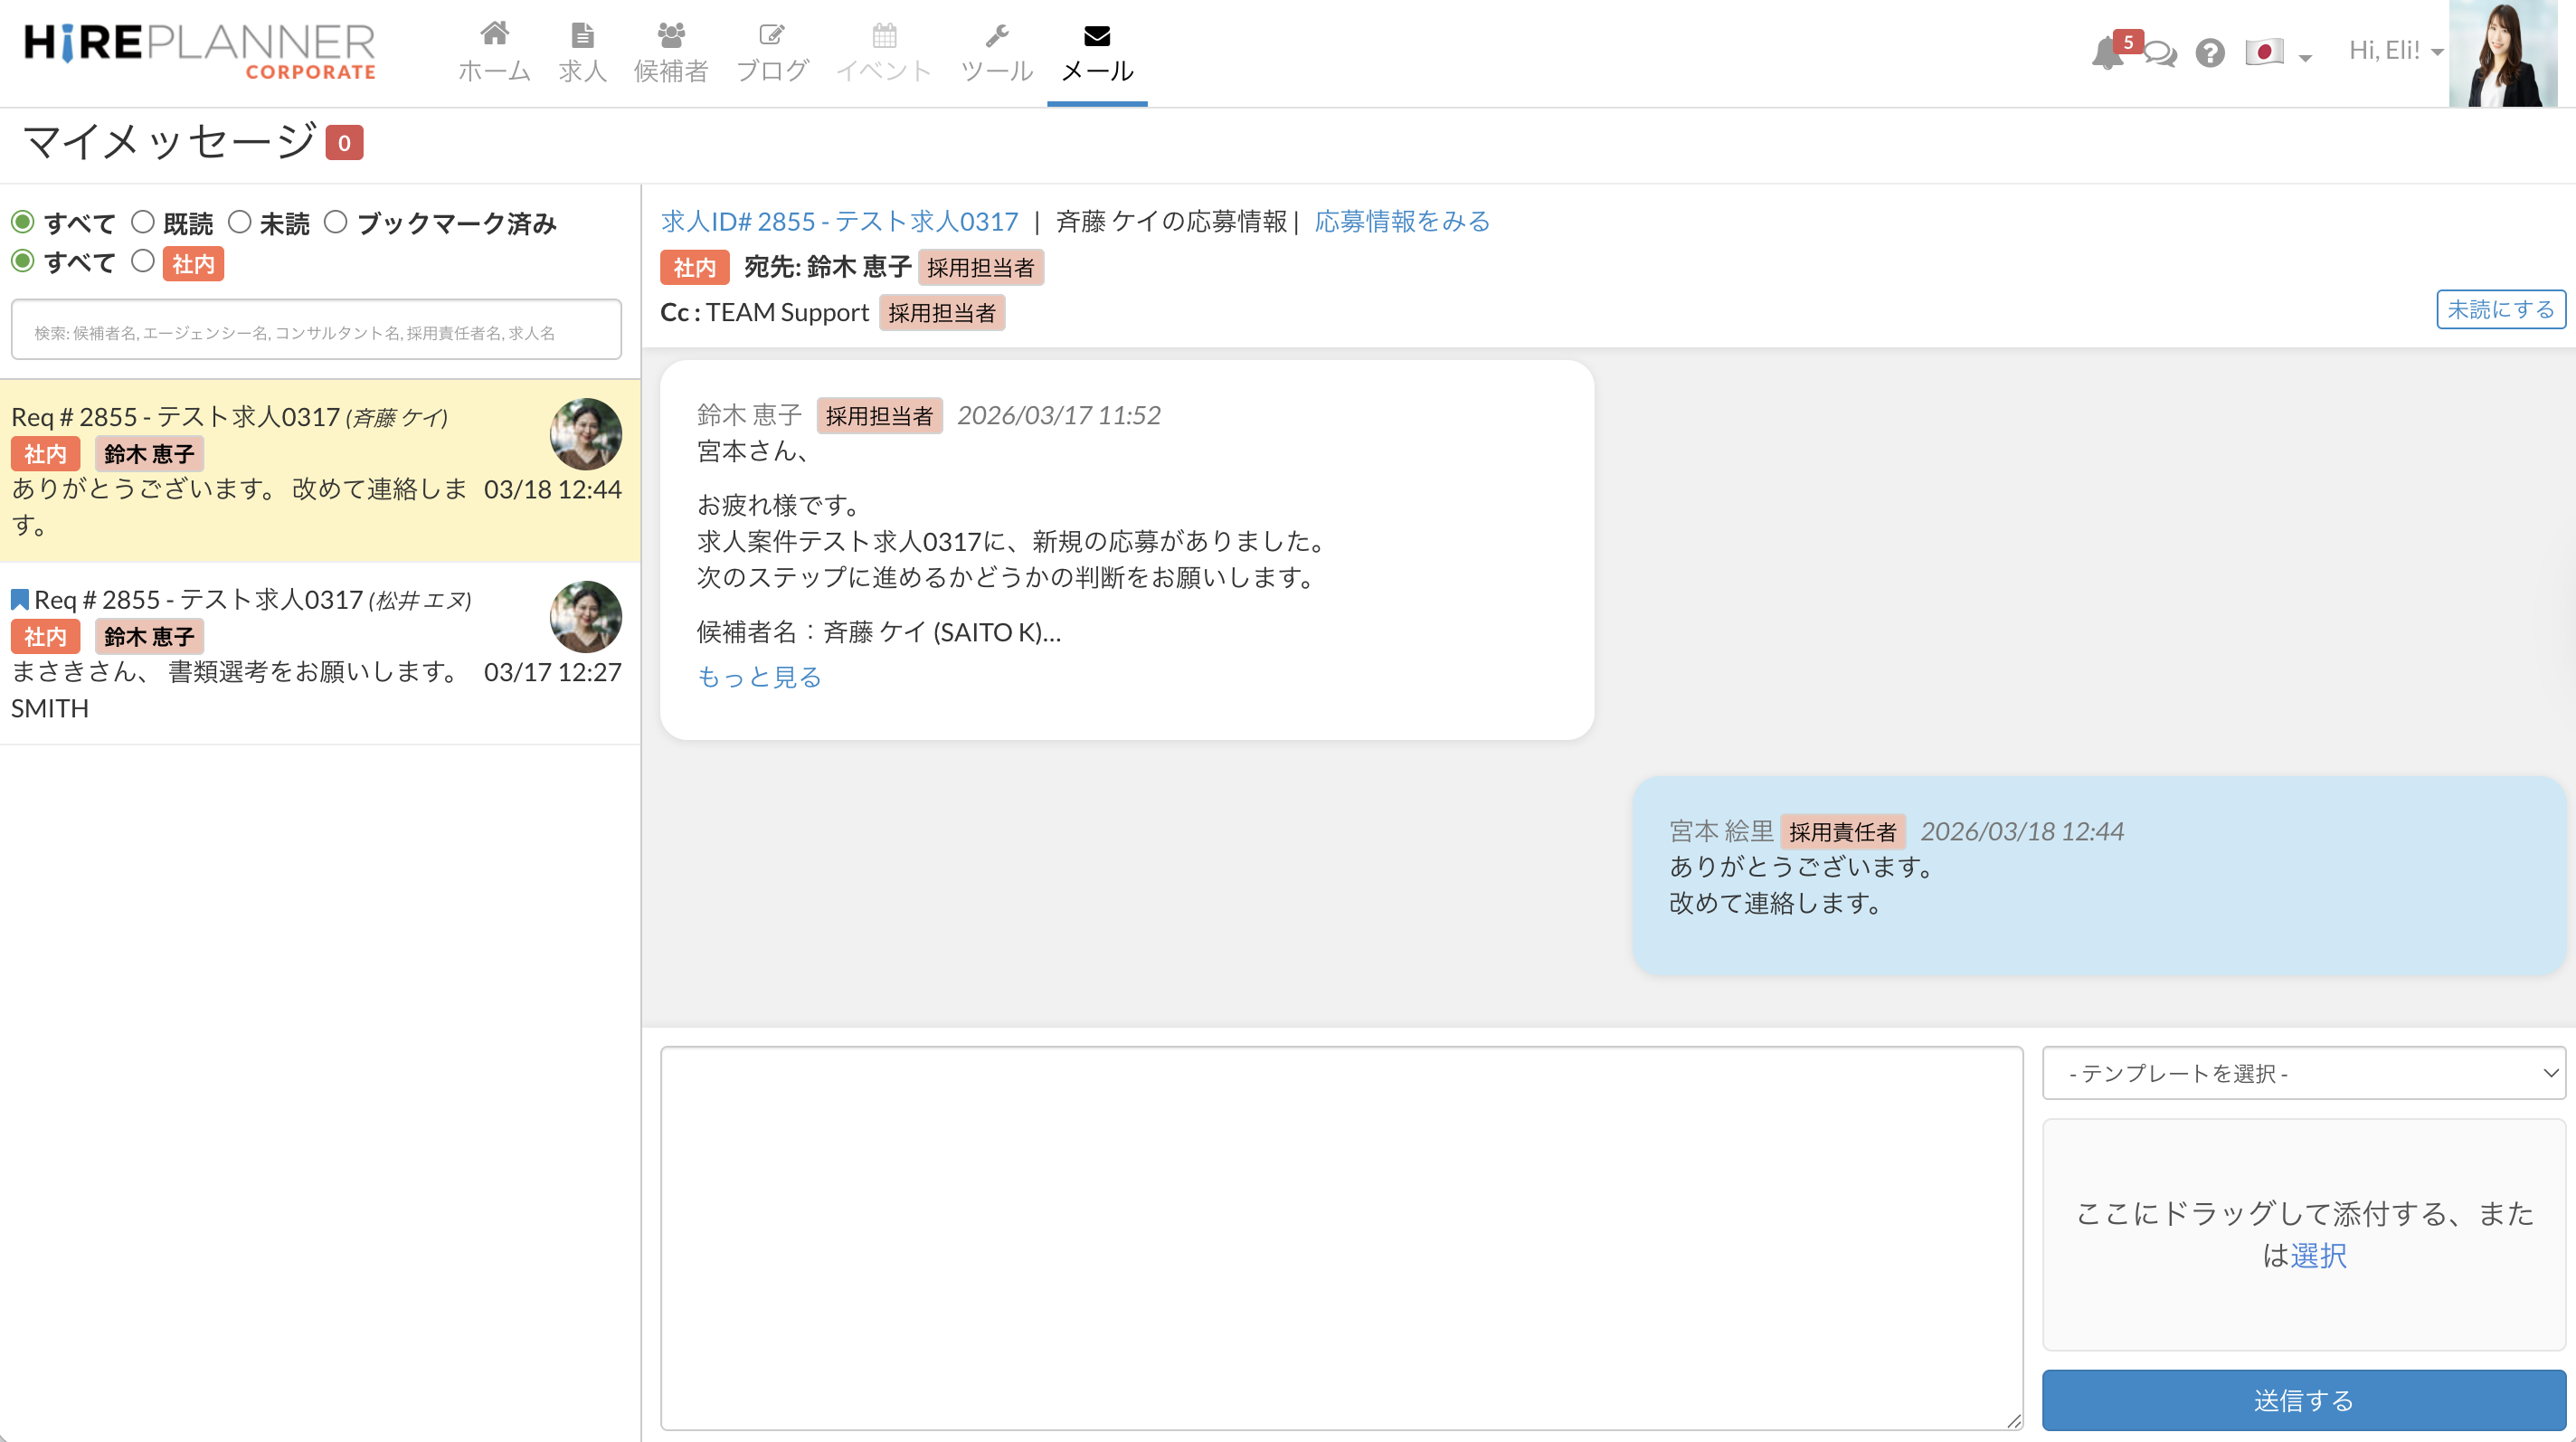Open the notification bell icon
The height and width of the screenshot is (1442, 2576).
[x=2106, y=53]
